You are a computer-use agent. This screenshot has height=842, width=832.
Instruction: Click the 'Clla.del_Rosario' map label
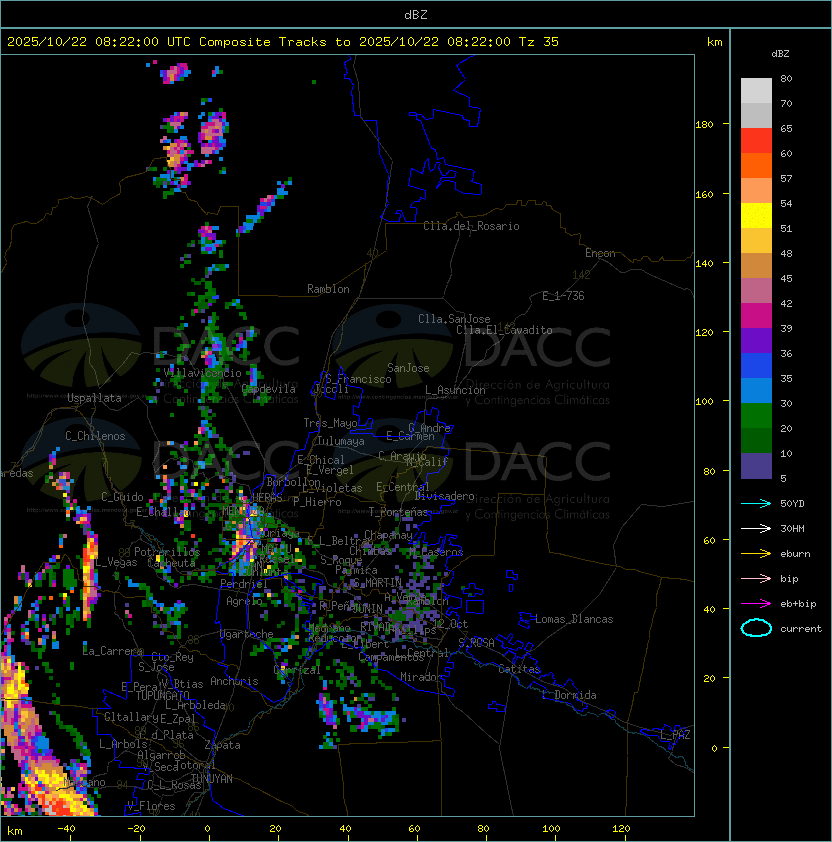pos(471,226)
